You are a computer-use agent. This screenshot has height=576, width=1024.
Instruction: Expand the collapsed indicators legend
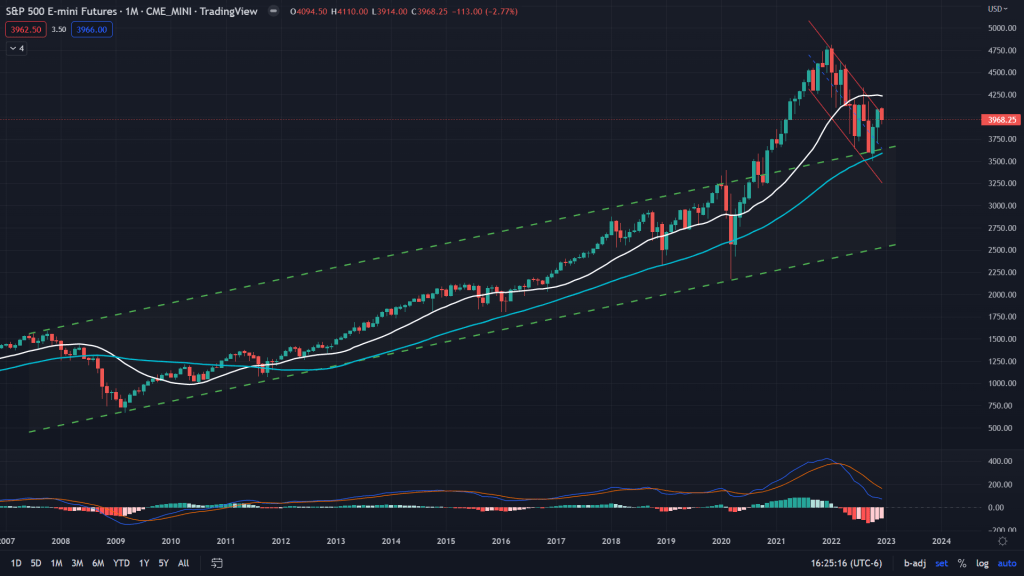[17, 47]
